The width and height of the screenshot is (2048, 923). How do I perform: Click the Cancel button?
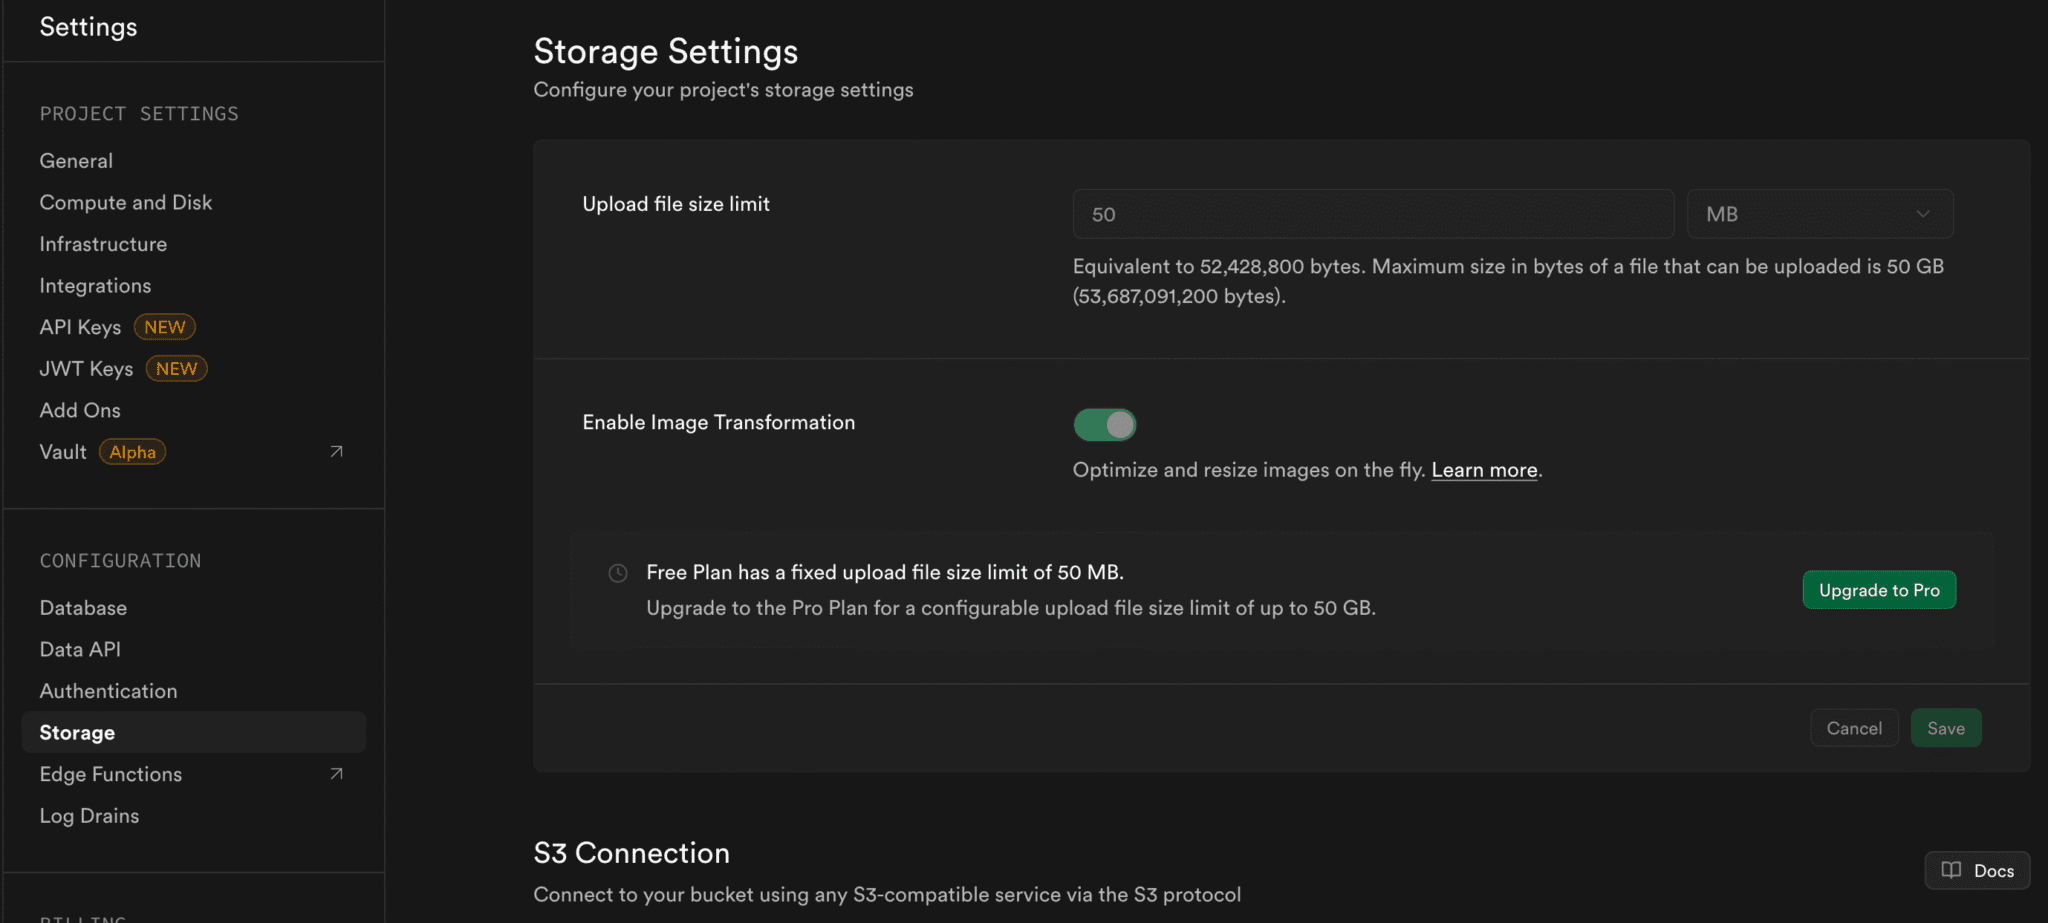tap(1854, 728)
